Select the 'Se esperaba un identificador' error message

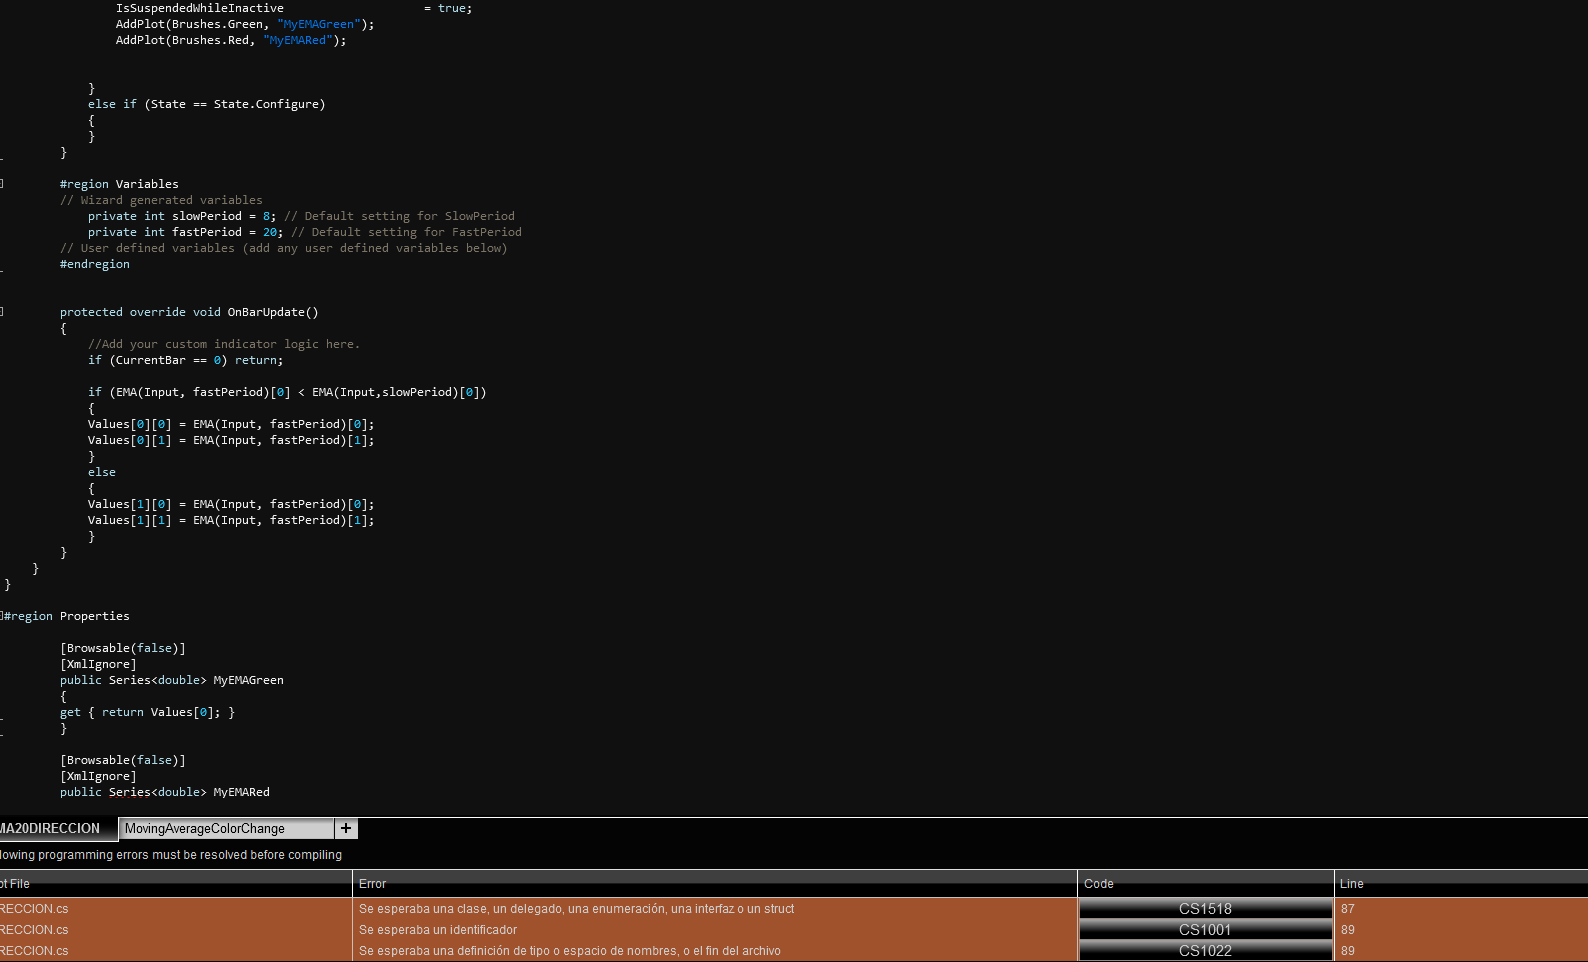click(x=438, y=930)
